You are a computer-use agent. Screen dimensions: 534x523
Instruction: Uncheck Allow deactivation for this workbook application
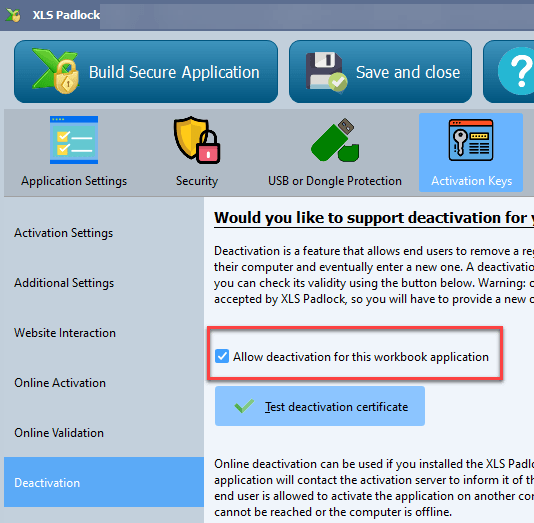click(222, 356)
